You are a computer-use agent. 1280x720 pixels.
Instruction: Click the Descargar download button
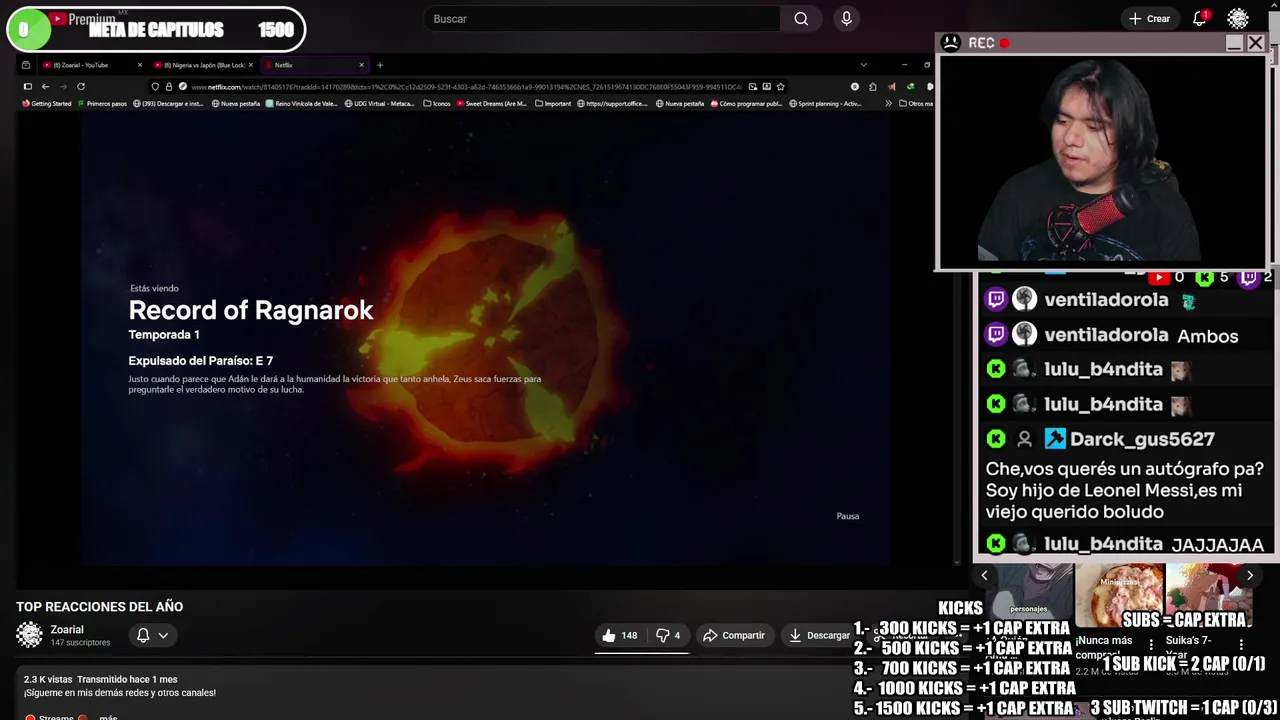pyautogui.click(x=819, y=635)
